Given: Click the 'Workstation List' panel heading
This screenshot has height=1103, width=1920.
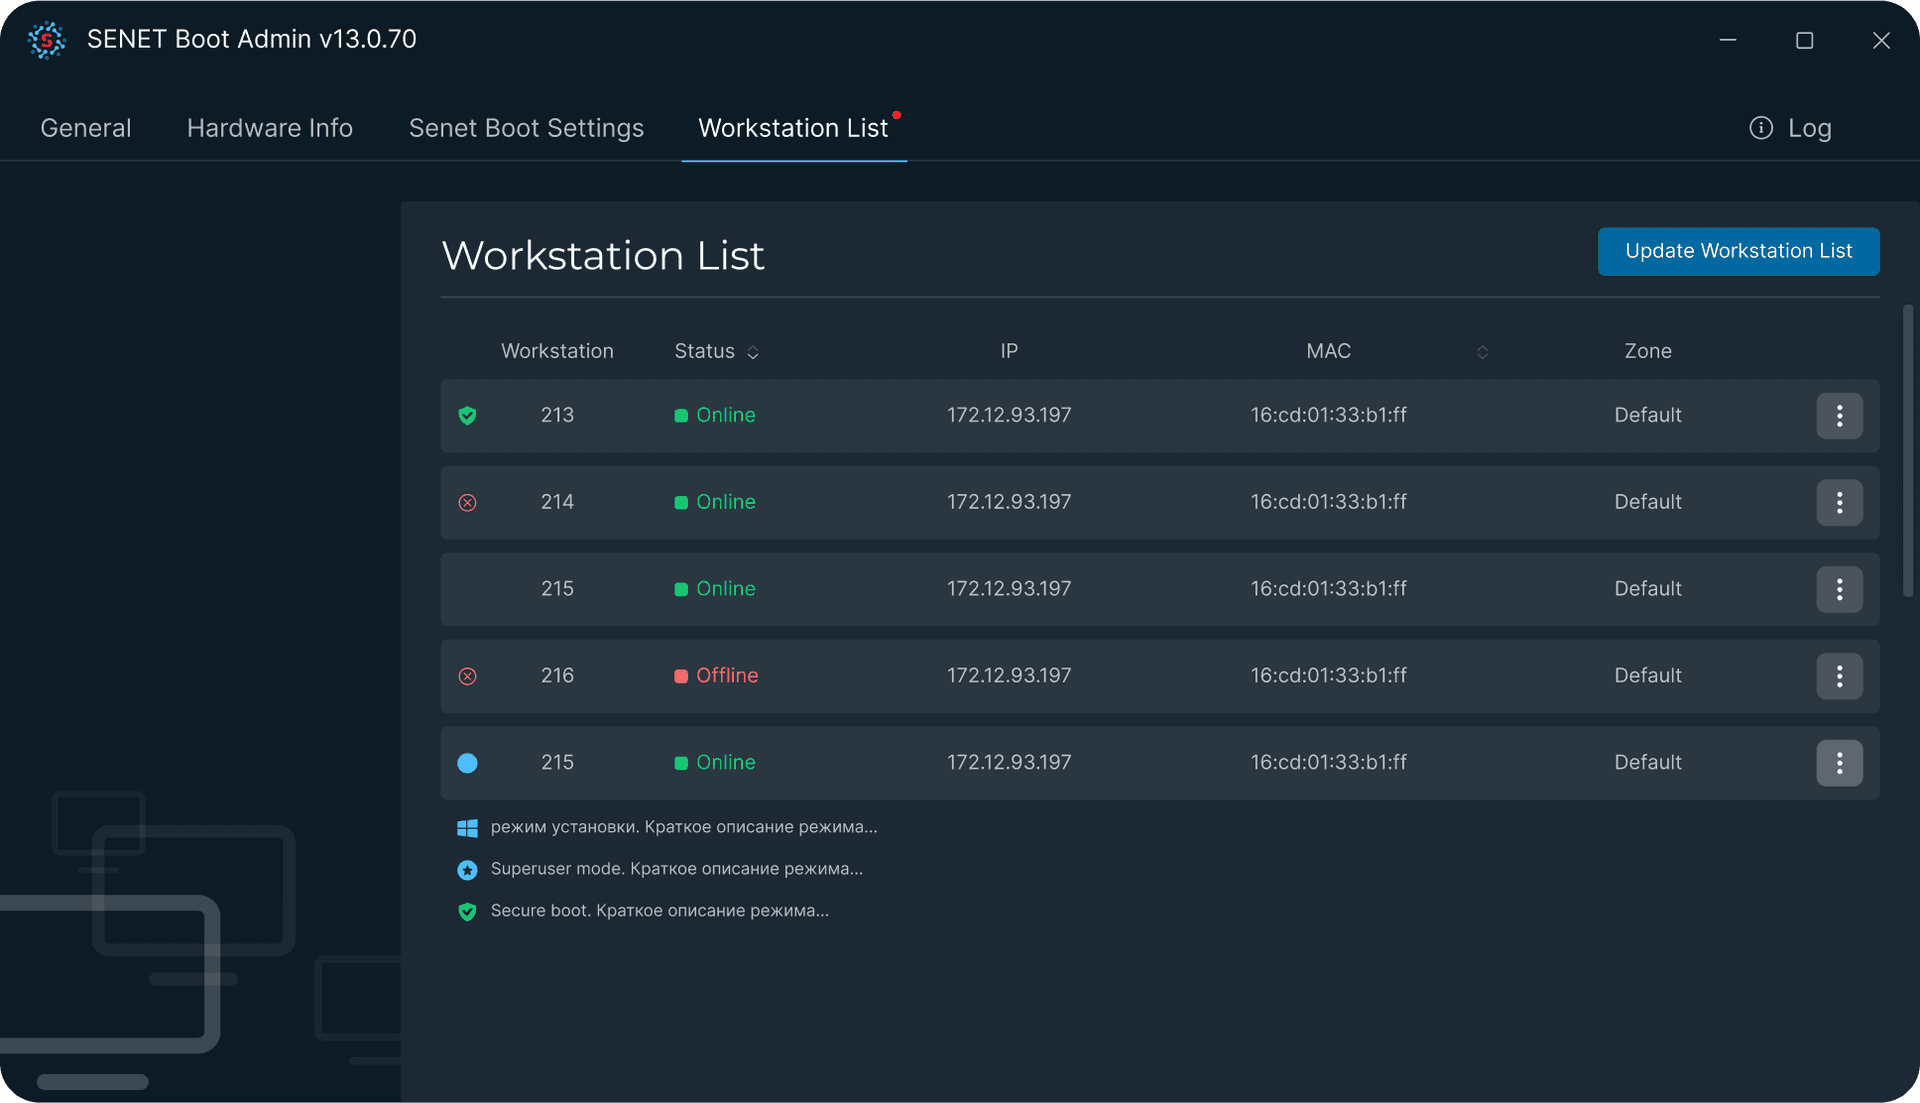Looking at the screenshot, I should click(603, 256).
